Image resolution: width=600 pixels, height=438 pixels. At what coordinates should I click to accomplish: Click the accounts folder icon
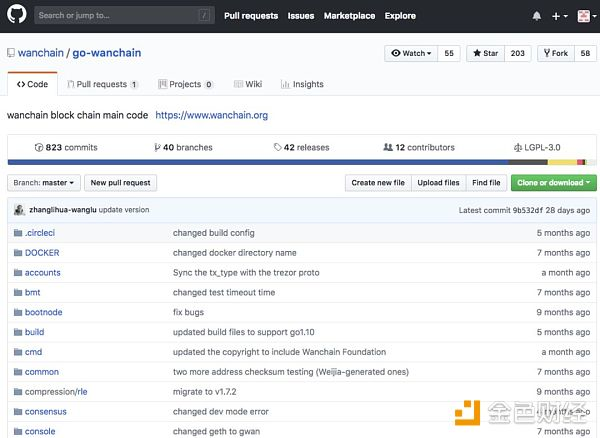pyautogui.click(x=18, y=272)
